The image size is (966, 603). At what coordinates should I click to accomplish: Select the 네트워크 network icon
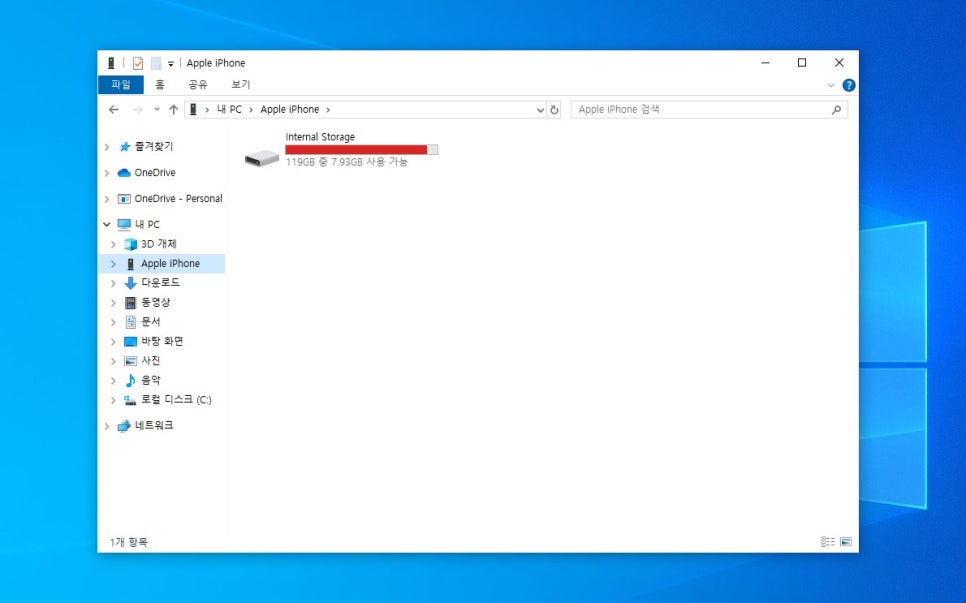[124, 426]
